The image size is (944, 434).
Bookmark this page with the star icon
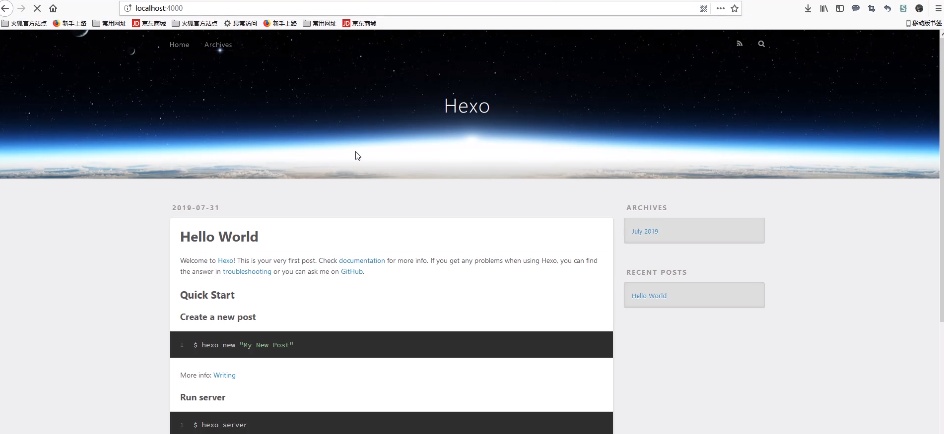(734, 8)
